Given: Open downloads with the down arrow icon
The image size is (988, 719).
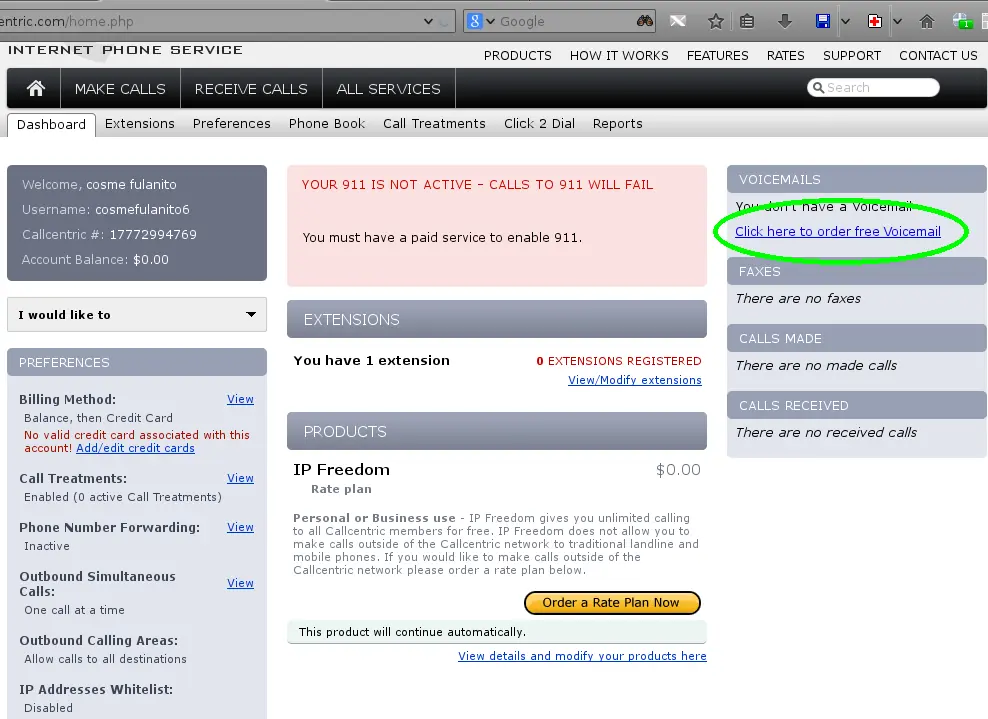Looking at the screenshot, I should coord(784,21).
